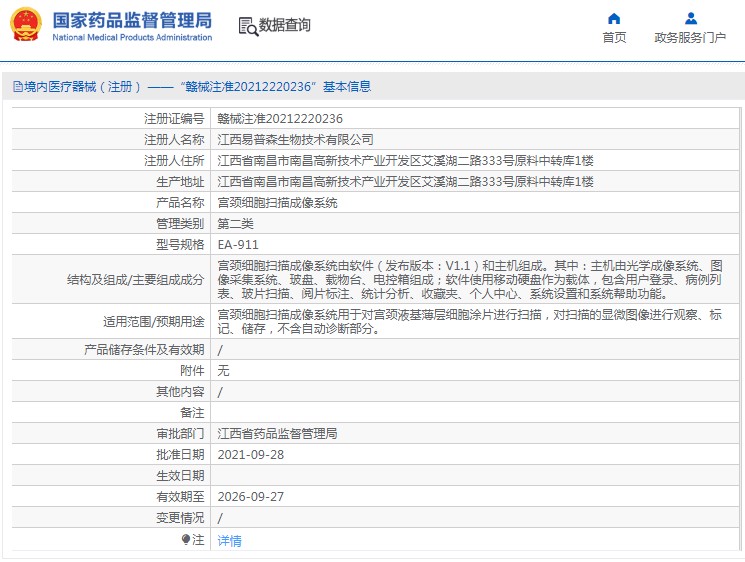Click the 其他内容 label
The height and width of the screenshot is (562, 745).
click(x=181, y=391)
